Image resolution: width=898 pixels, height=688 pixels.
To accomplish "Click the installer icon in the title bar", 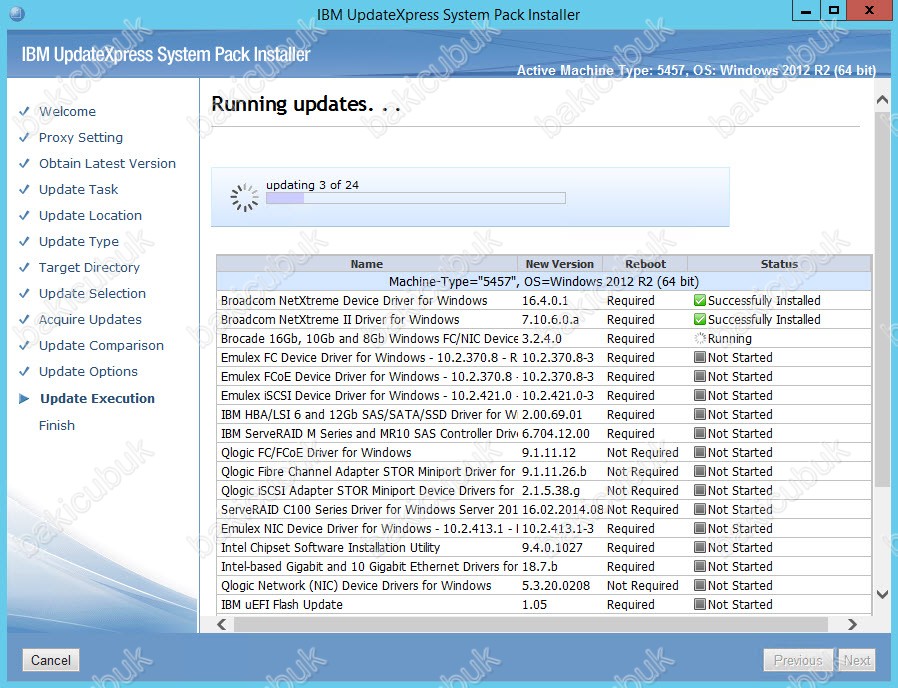I will (x=17, y=13).
